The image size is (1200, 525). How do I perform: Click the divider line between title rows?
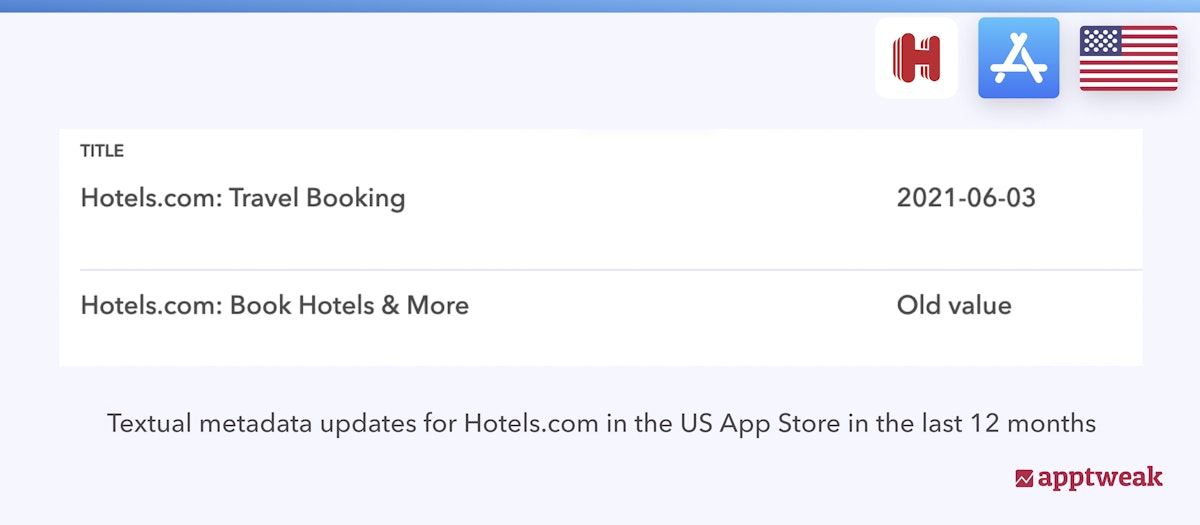point(600,270)
